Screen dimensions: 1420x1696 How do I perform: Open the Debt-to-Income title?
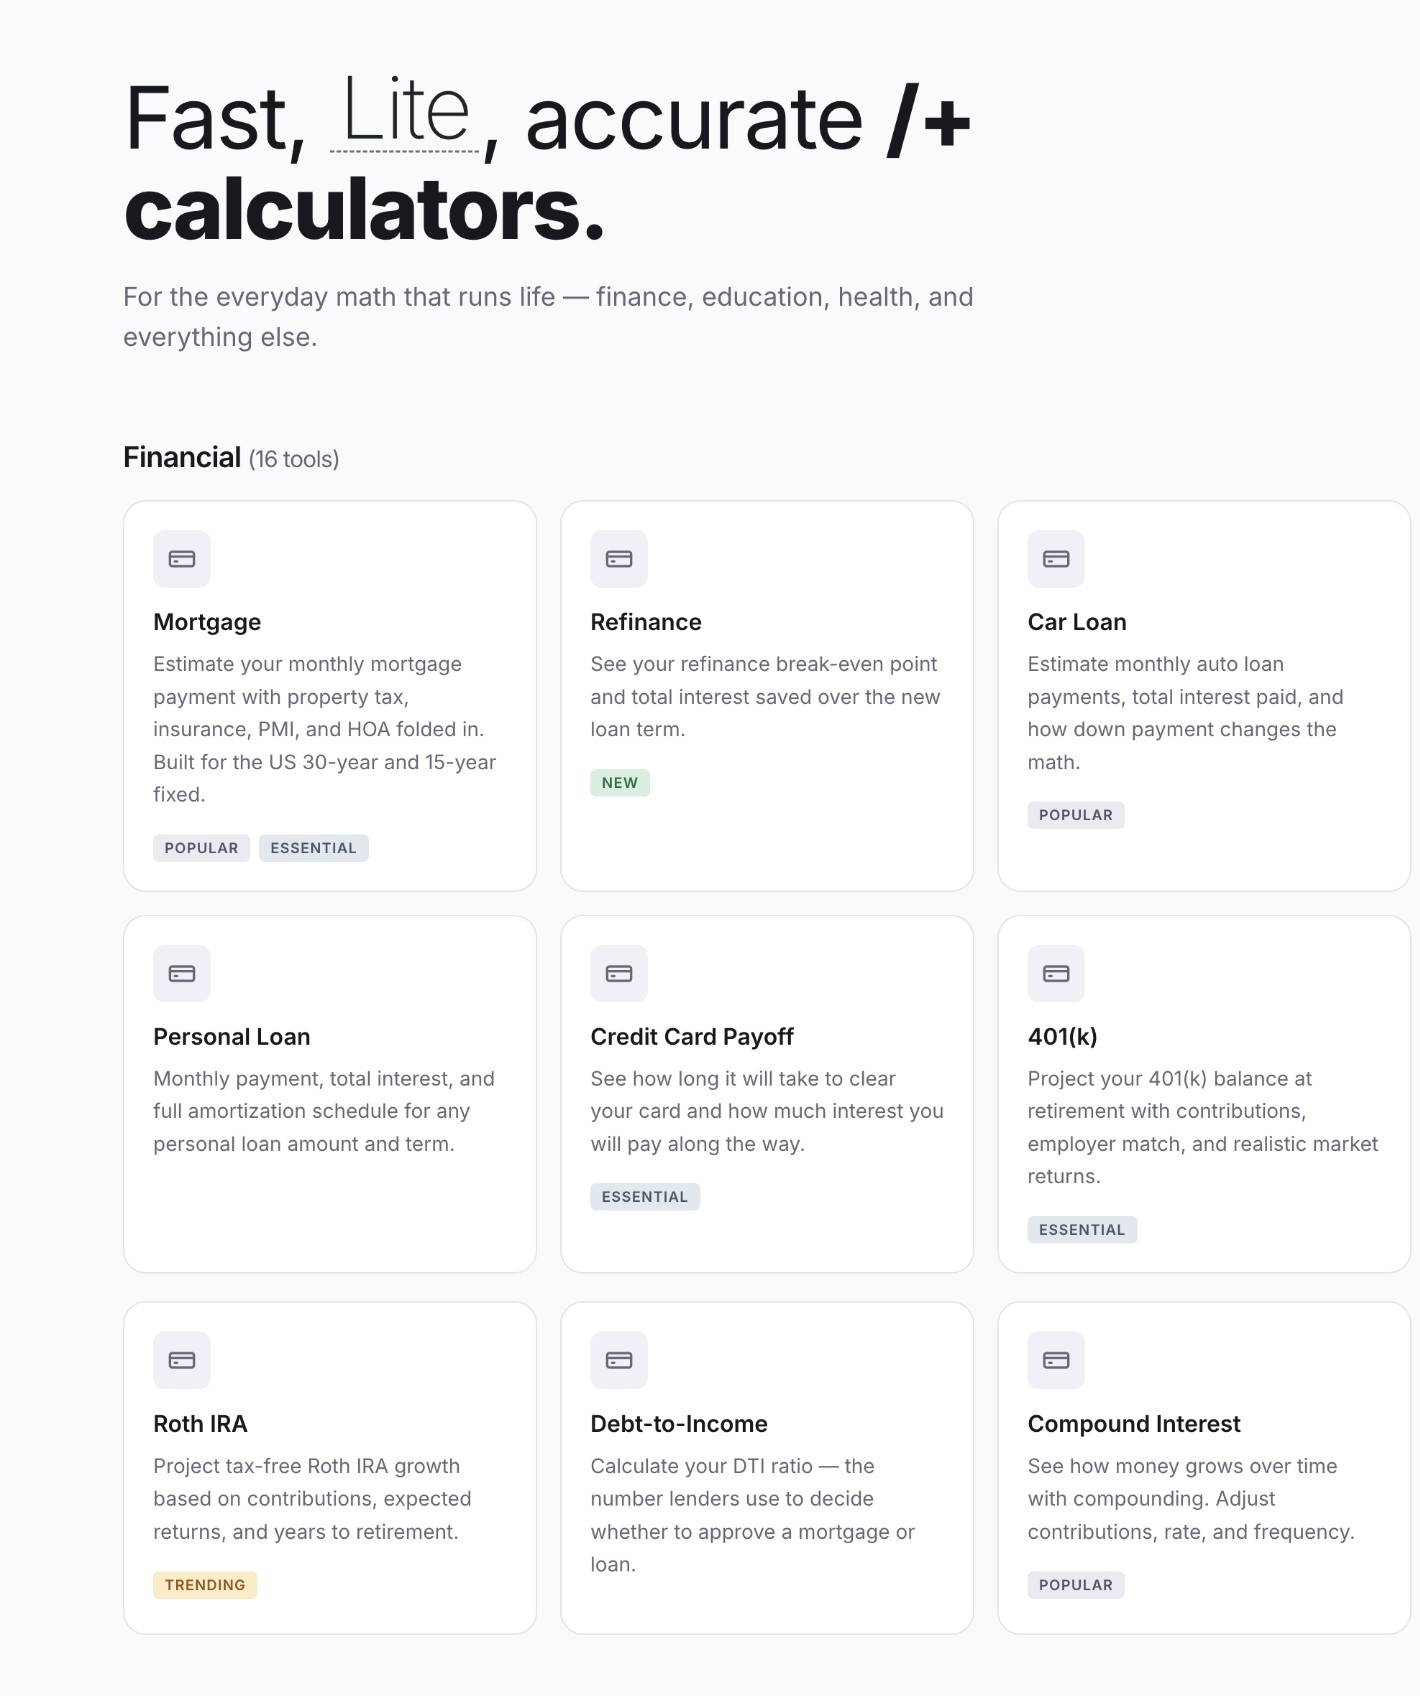(x=679, y=1424)
